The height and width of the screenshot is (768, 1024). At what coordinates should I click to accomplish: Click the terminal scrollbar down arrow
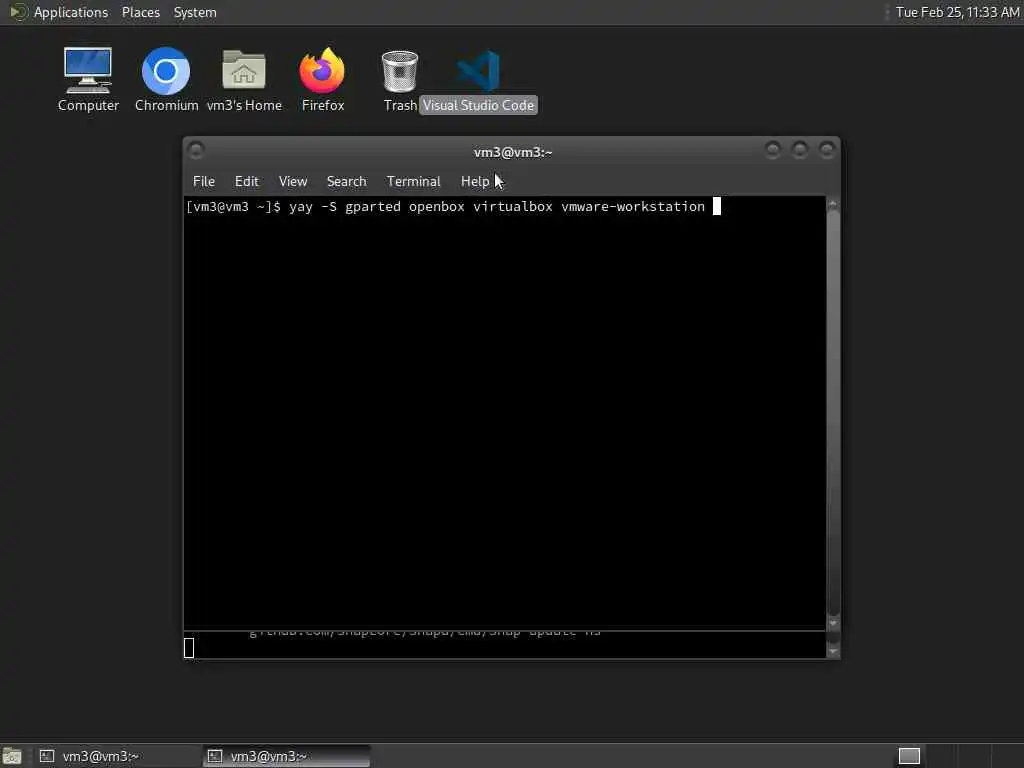(833, 623)
